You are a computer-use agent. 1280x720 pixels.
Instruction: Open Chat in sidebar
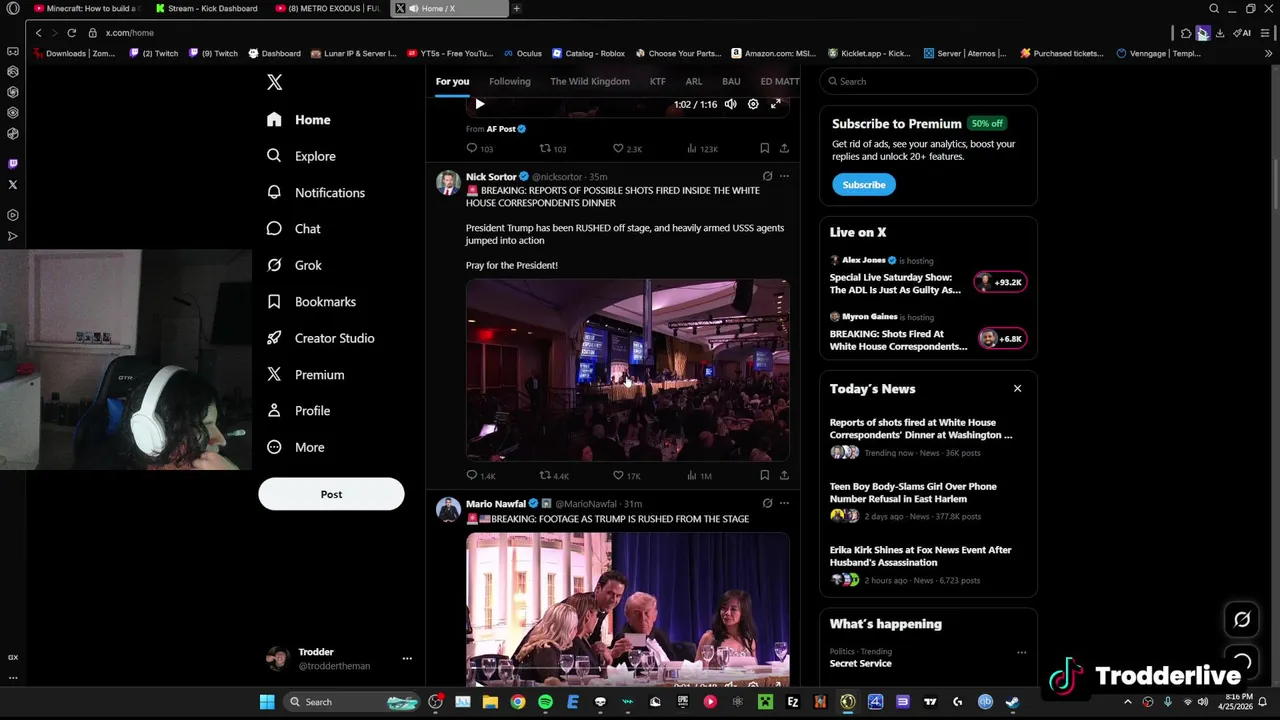click(294, 229)
